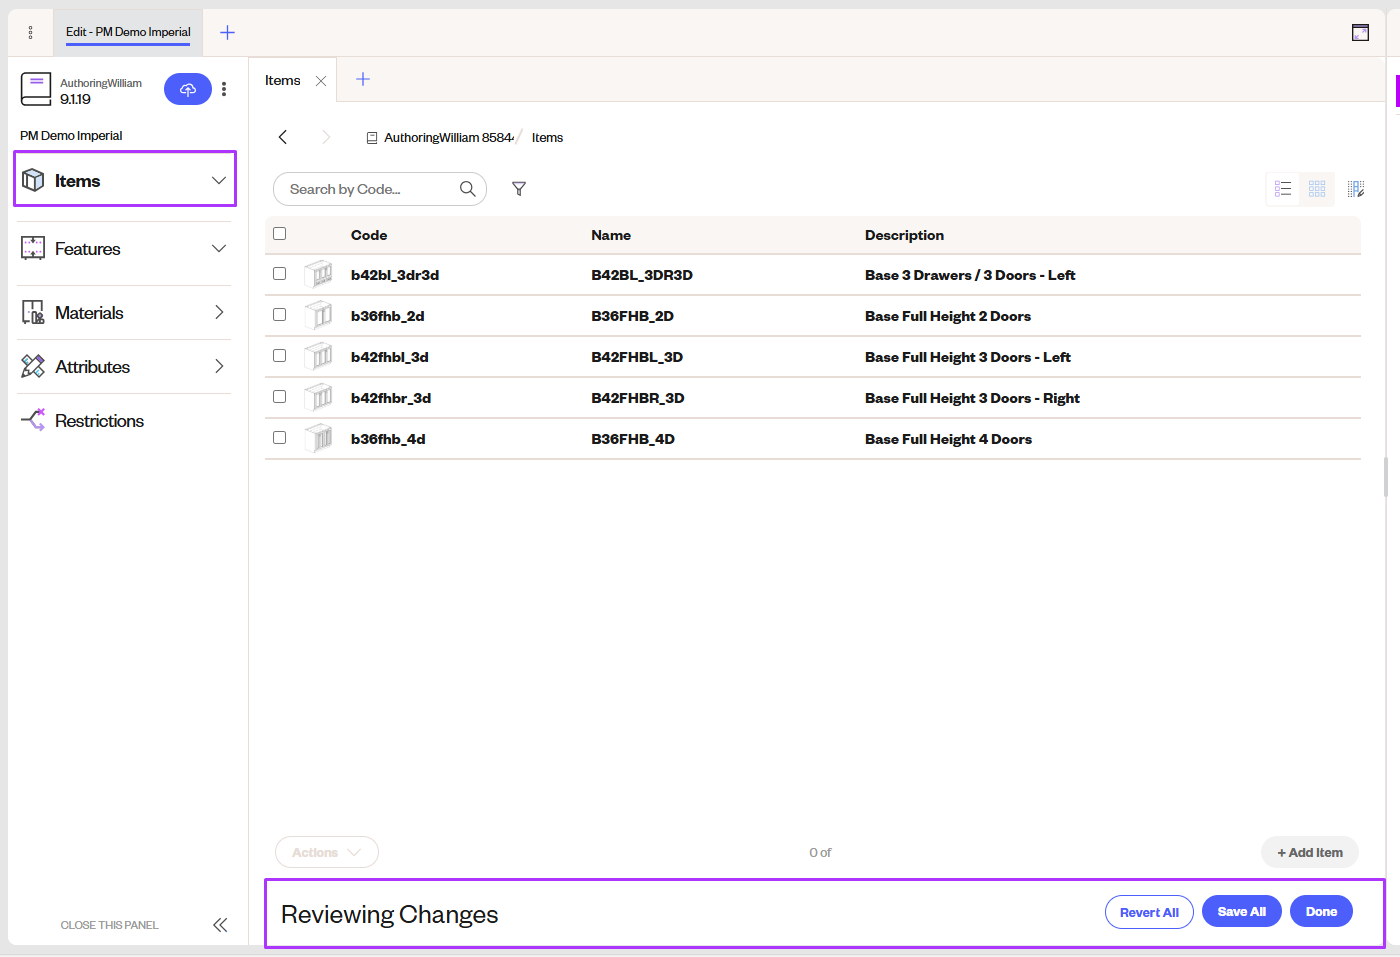Tick the checkbox for b36fhb_2d
The image size is (1400, 957).
click(279, 314)
